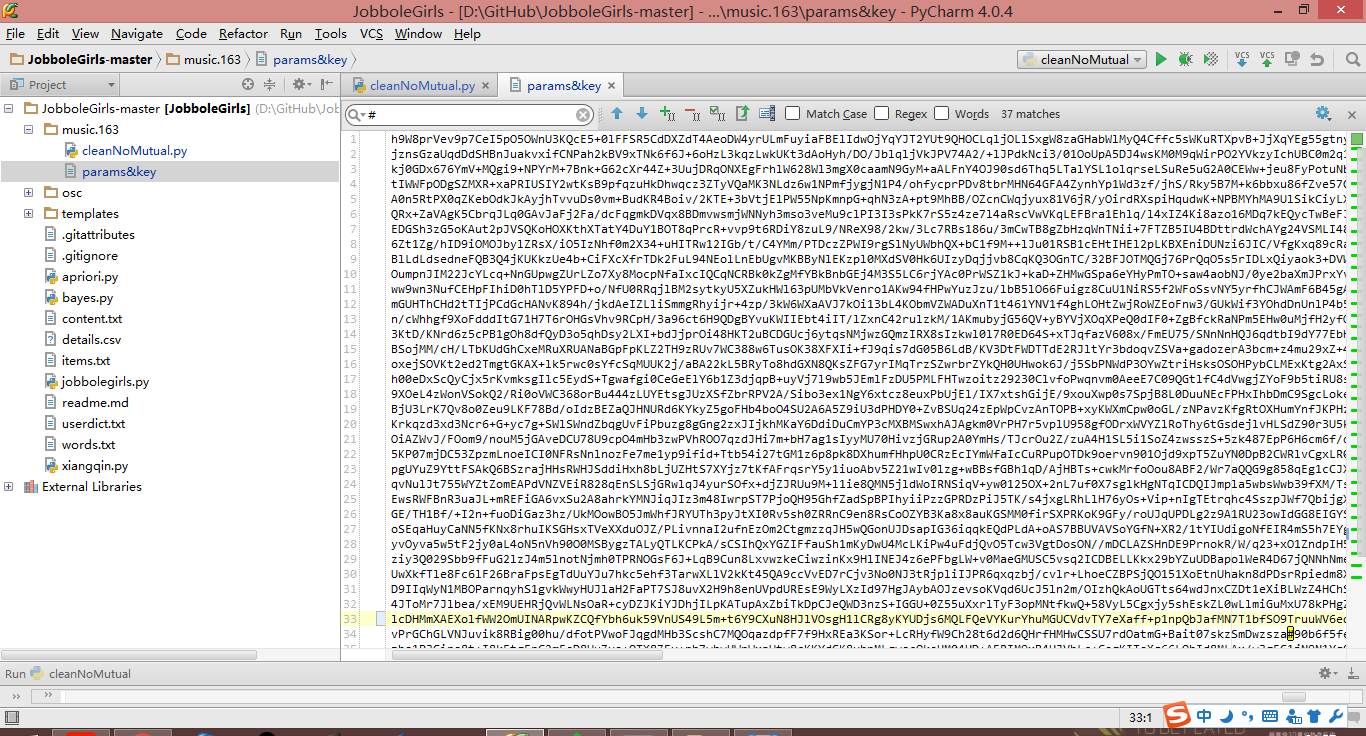Click VCS update project icon
Screen dimensions: 1366x736
[1242, 60]
